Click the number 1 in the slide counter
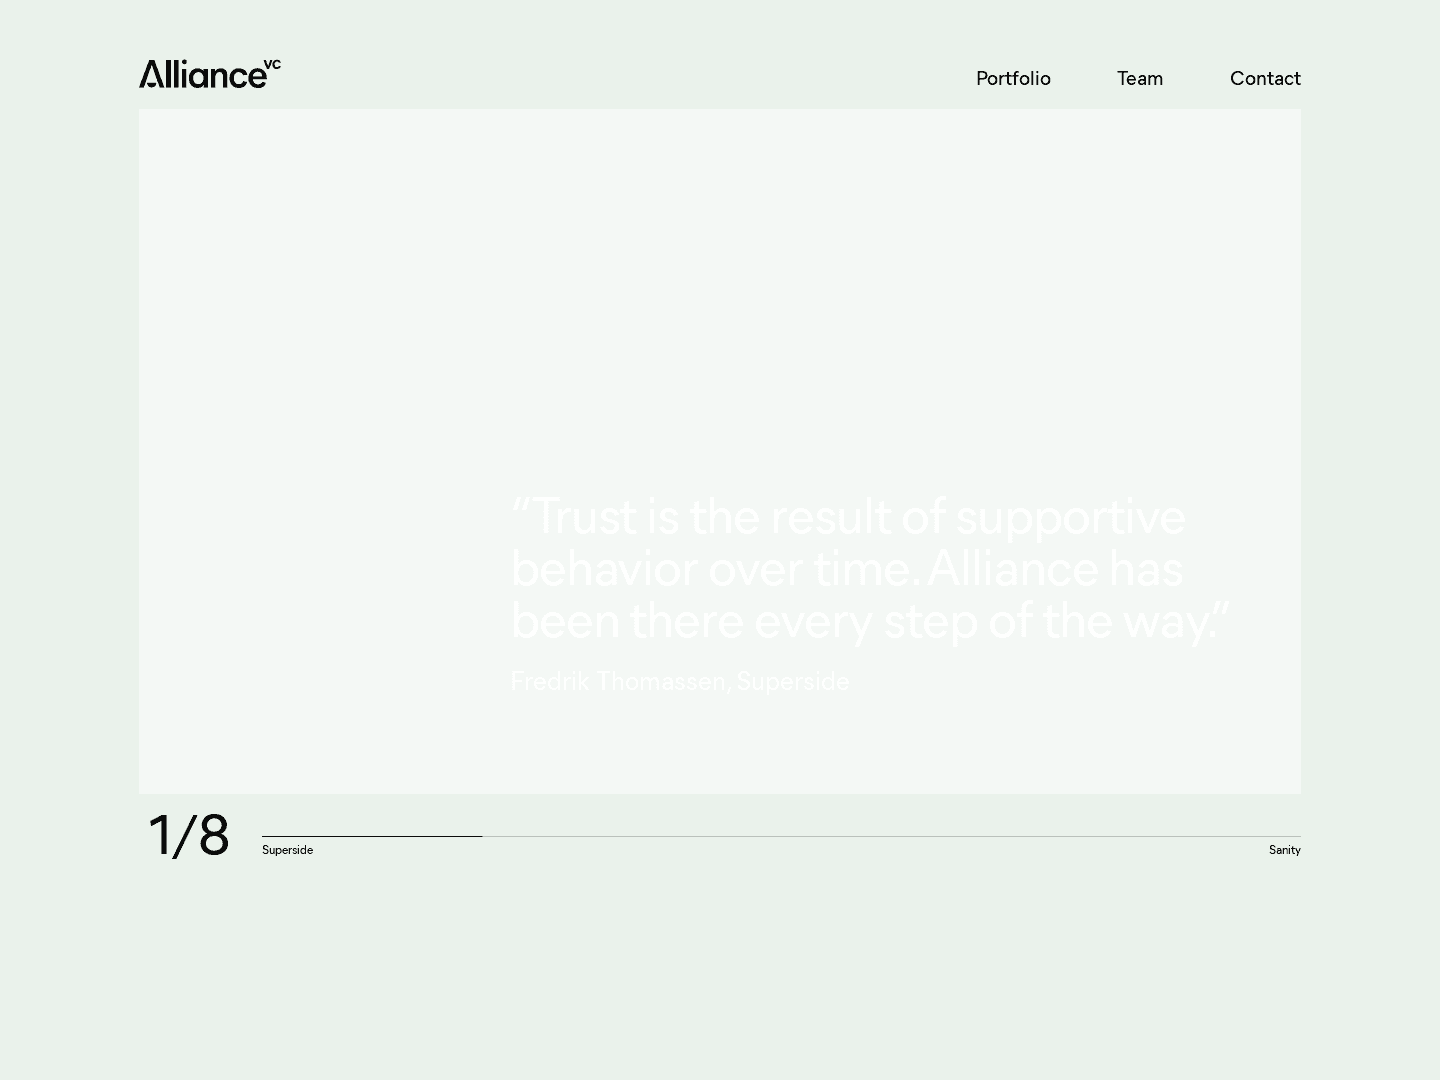The width and height of the screenshot is (1440, 1080). pyautogui.click(x=160, y=835)
